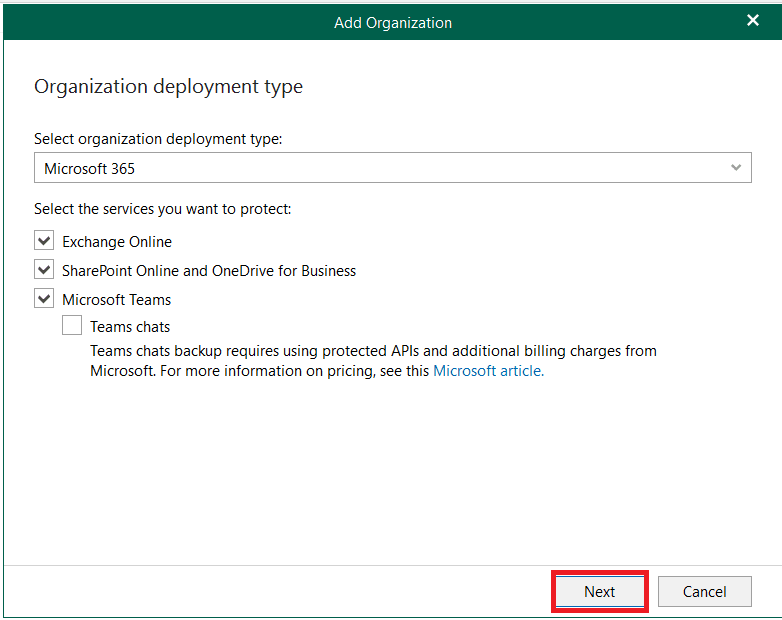The image size is (782, 620).
Task: Click 'Select the services you want to protect:' text
Action: click(163, 209)
